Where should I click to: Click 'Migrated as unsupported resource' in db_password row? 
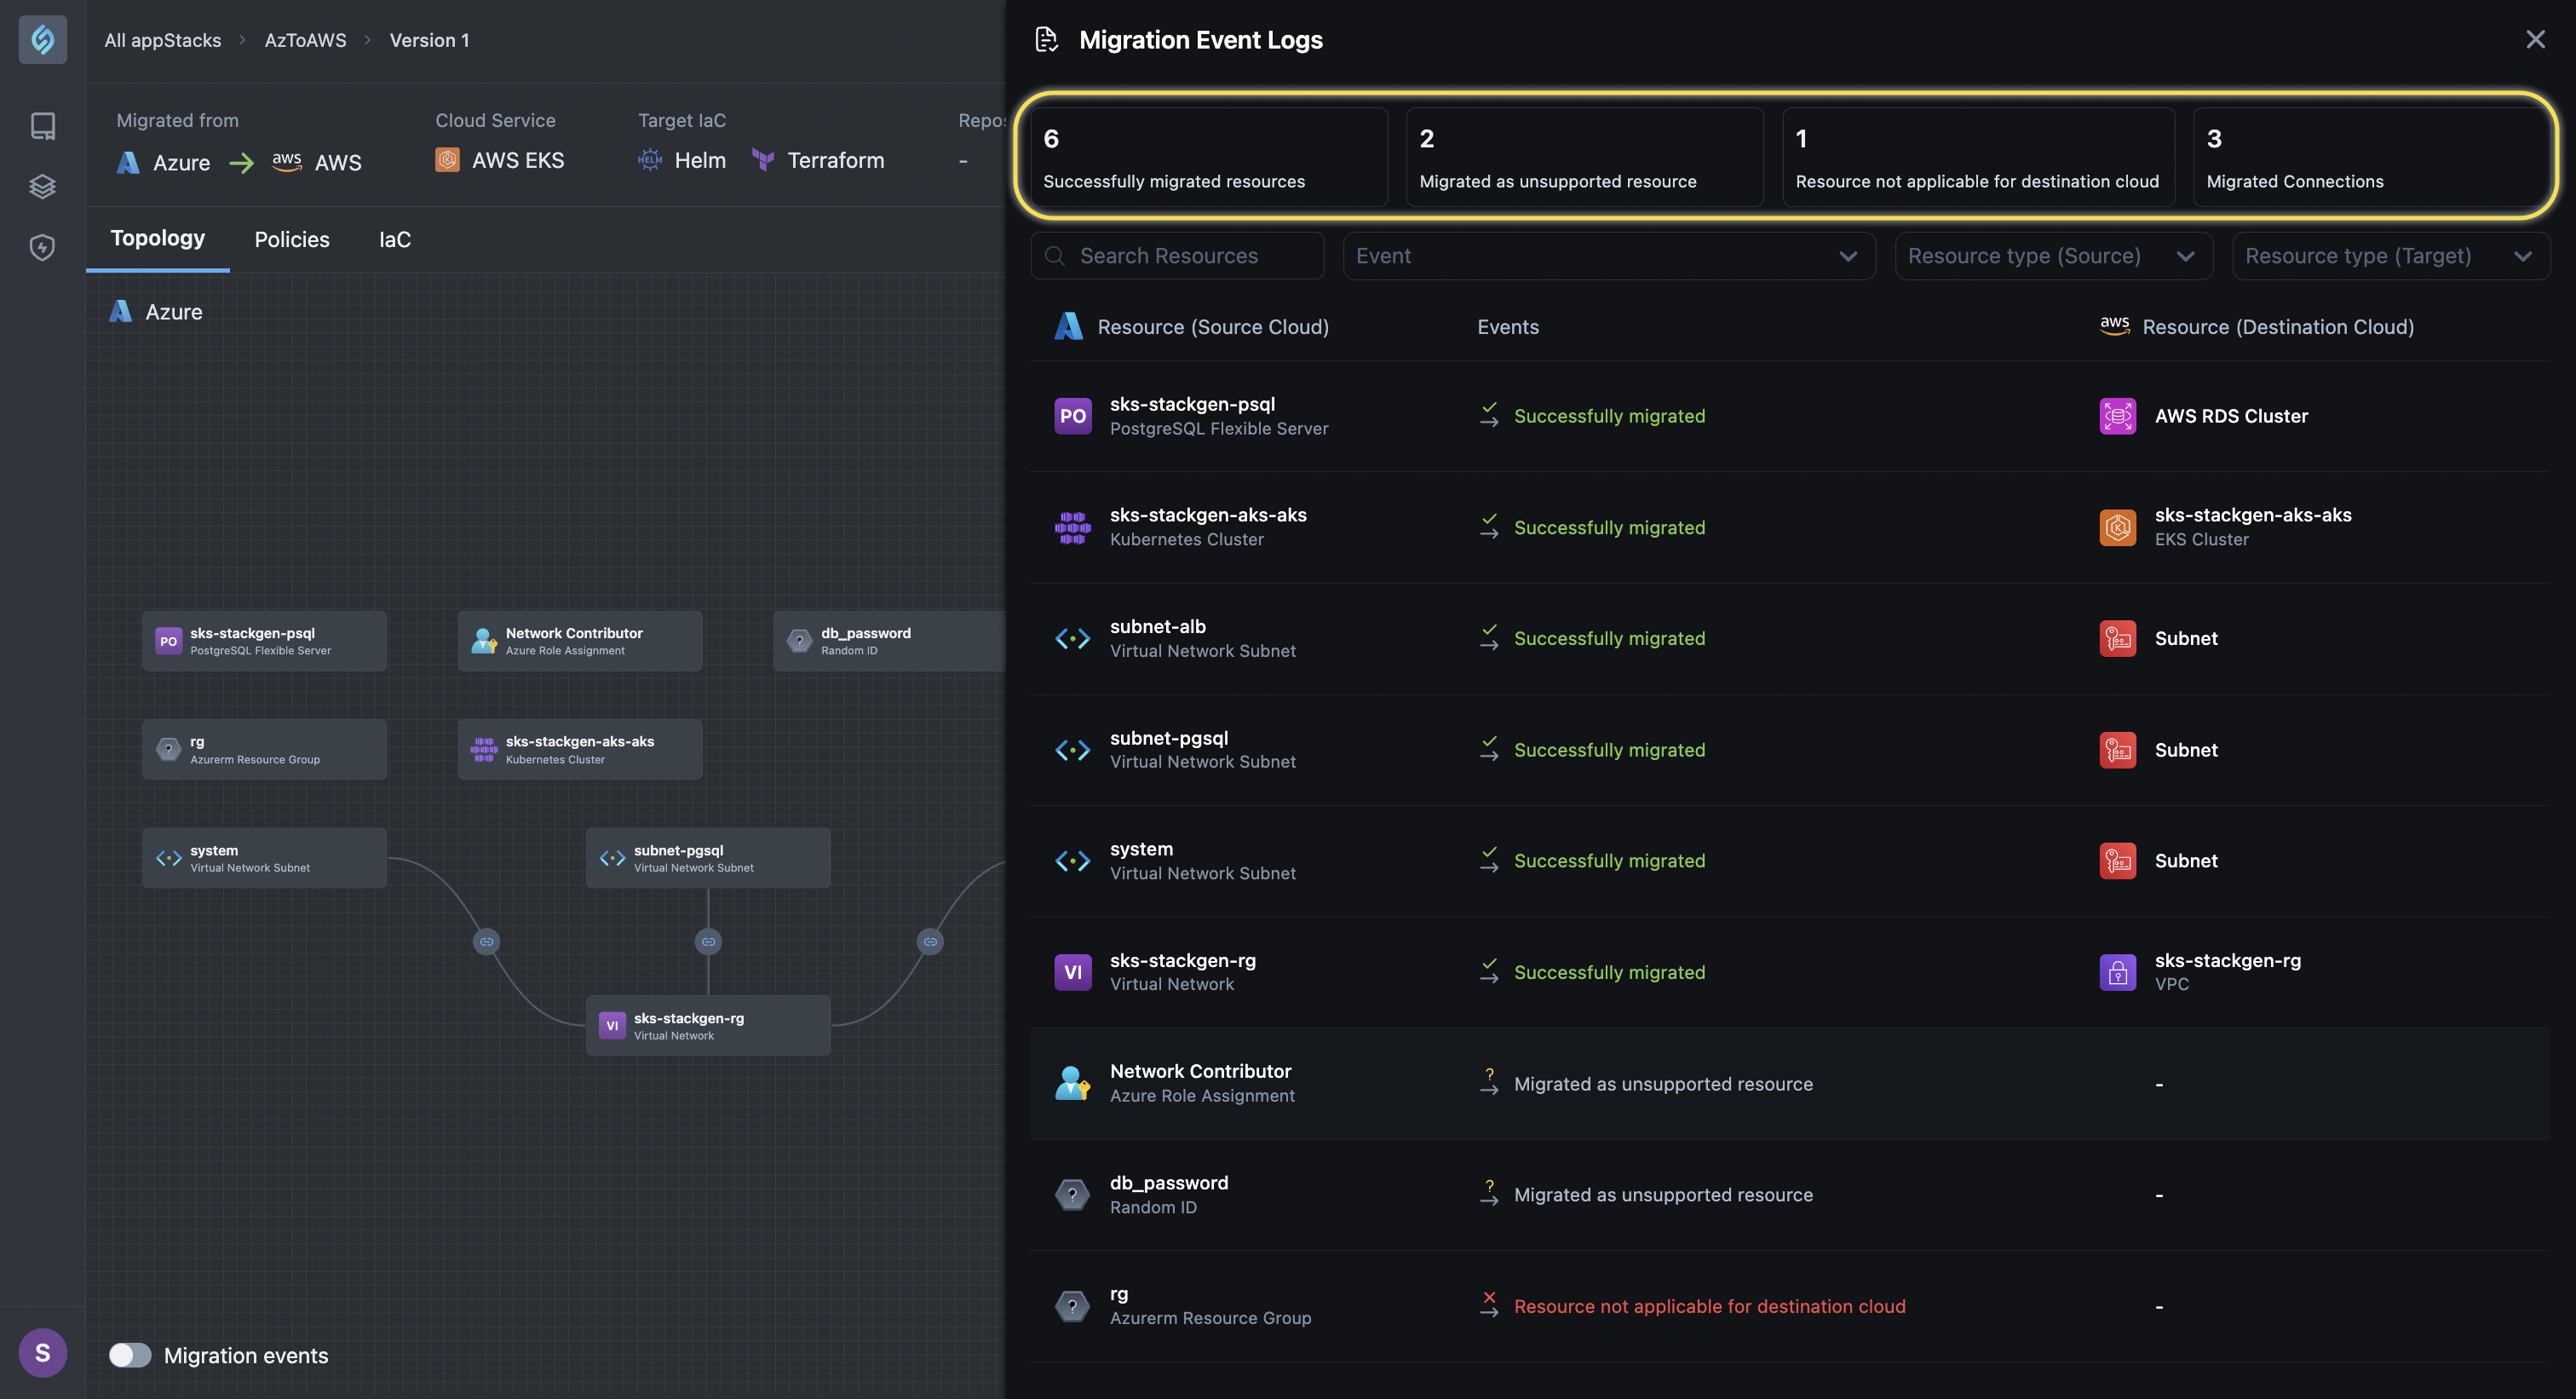click(x=1662, y=1195)
